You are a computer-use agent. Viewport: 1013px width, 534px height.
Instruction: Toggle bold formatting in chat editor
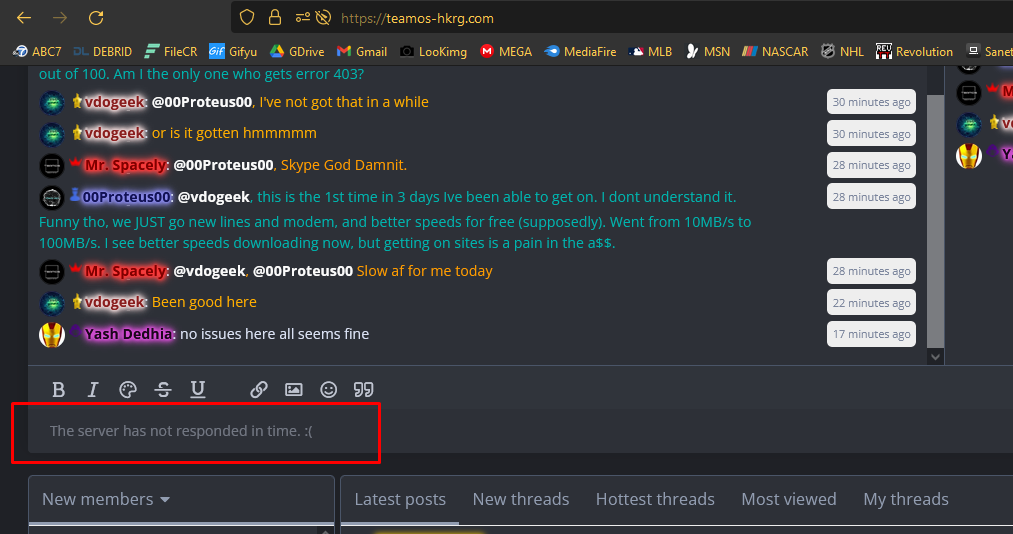coord(58,389)
